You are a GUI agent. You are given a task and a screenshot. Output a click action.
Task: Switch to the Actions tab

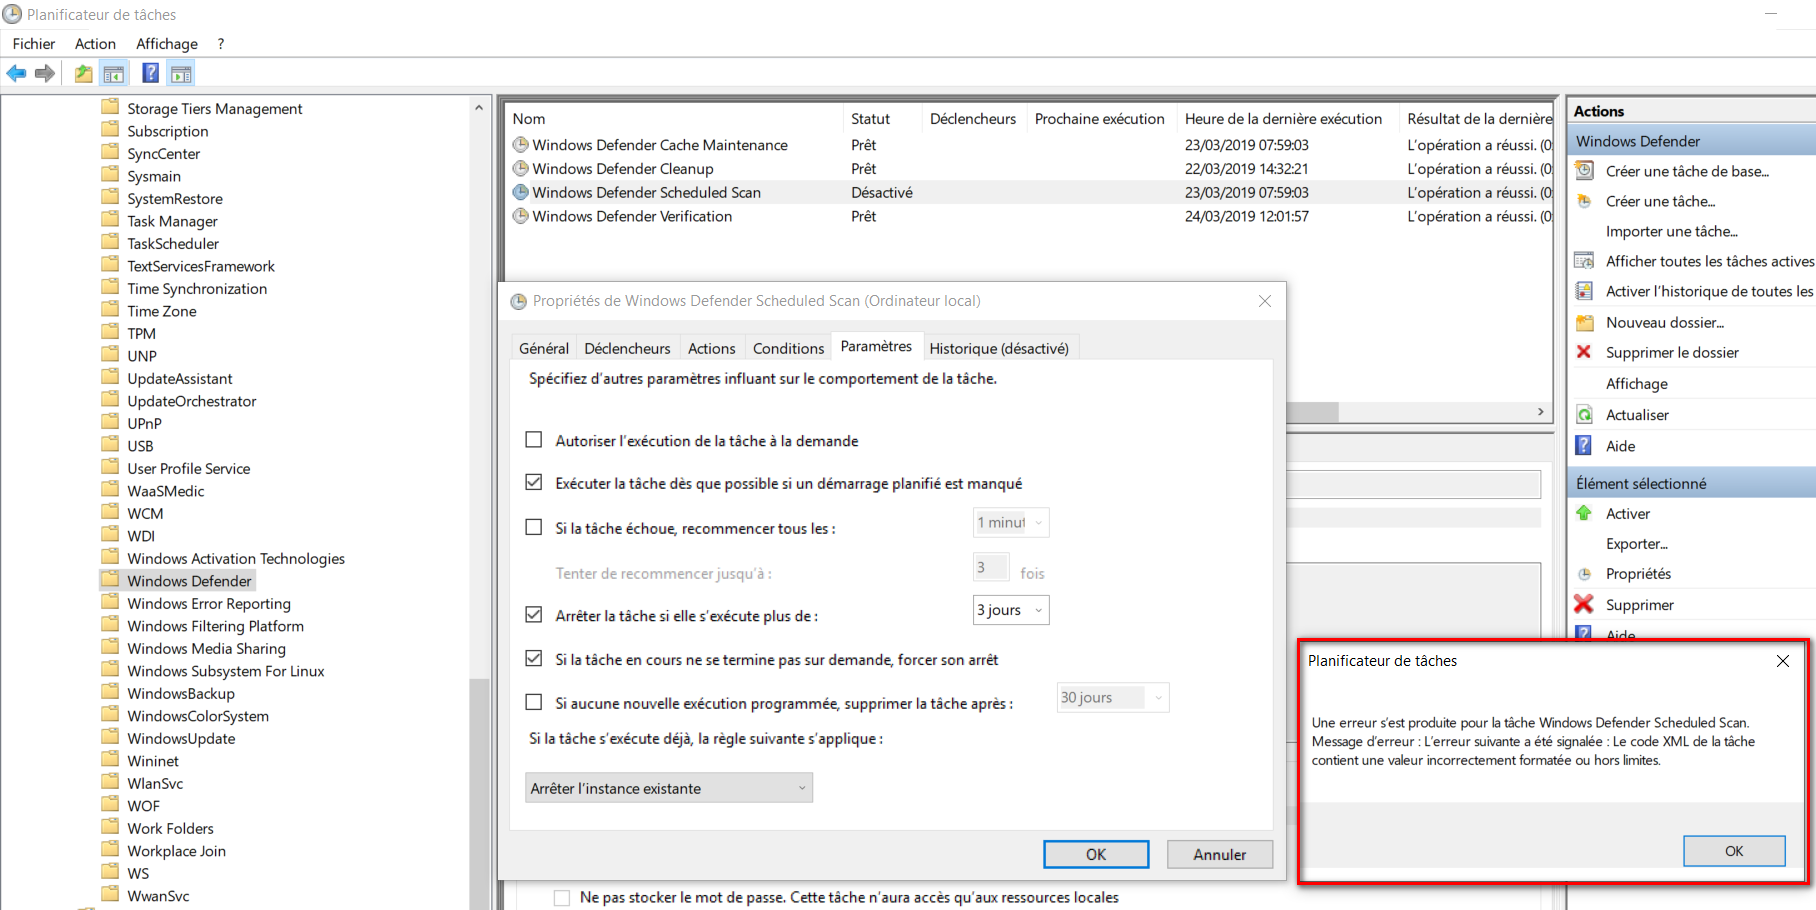click(x=712, y=348)
